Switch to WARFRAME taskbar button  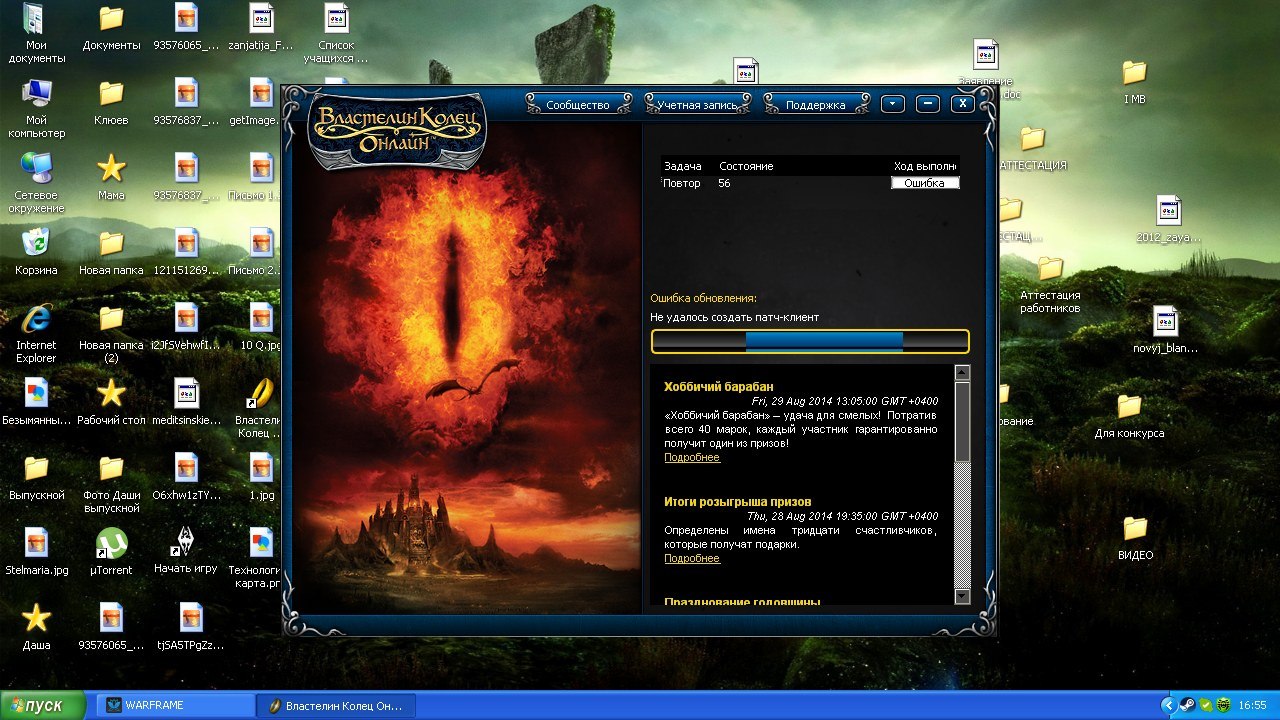tap(175, 705)
